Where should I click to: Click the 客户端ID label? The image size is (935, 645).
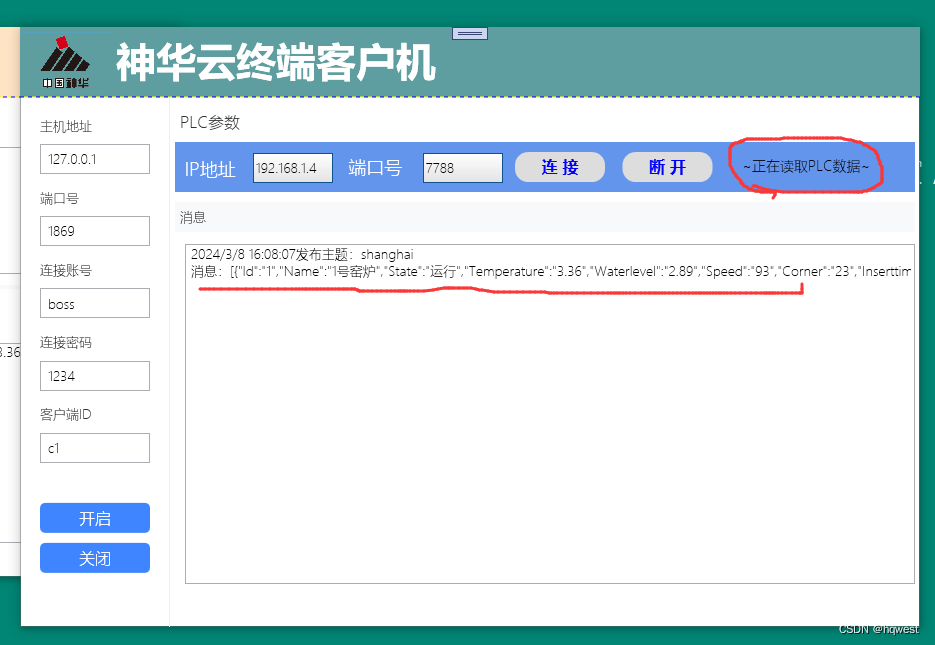point(66,414)
